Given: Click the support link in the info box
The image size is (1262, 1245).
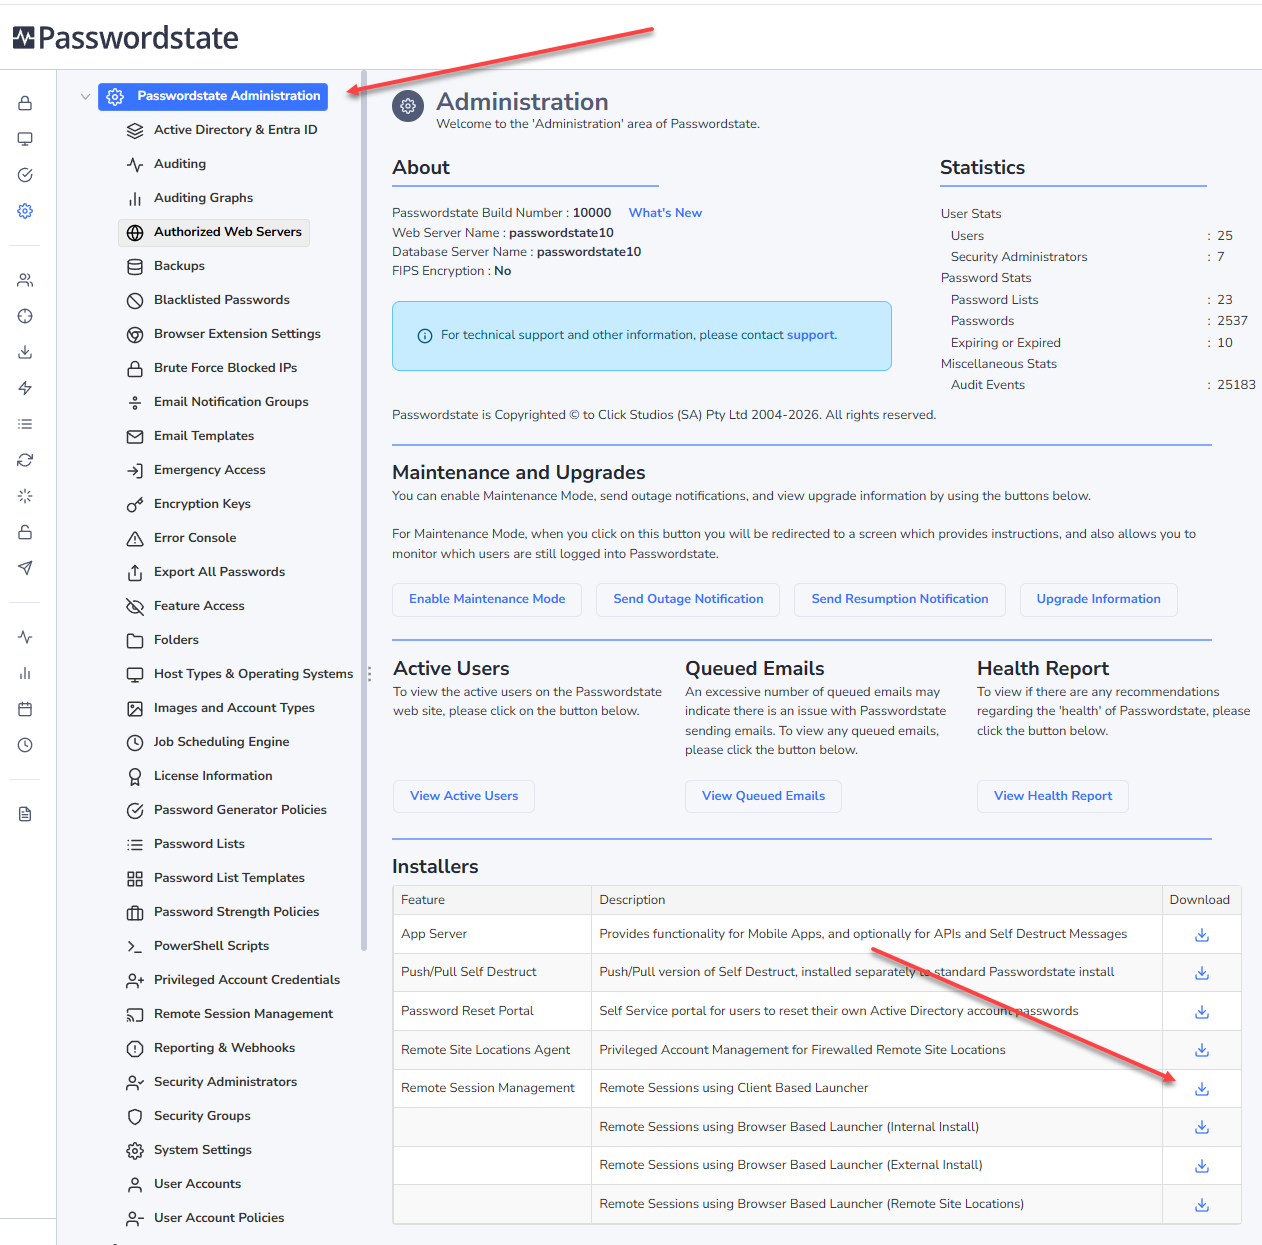Looking at the screenshot, I should pyautogui.click(x=810, y=335).
